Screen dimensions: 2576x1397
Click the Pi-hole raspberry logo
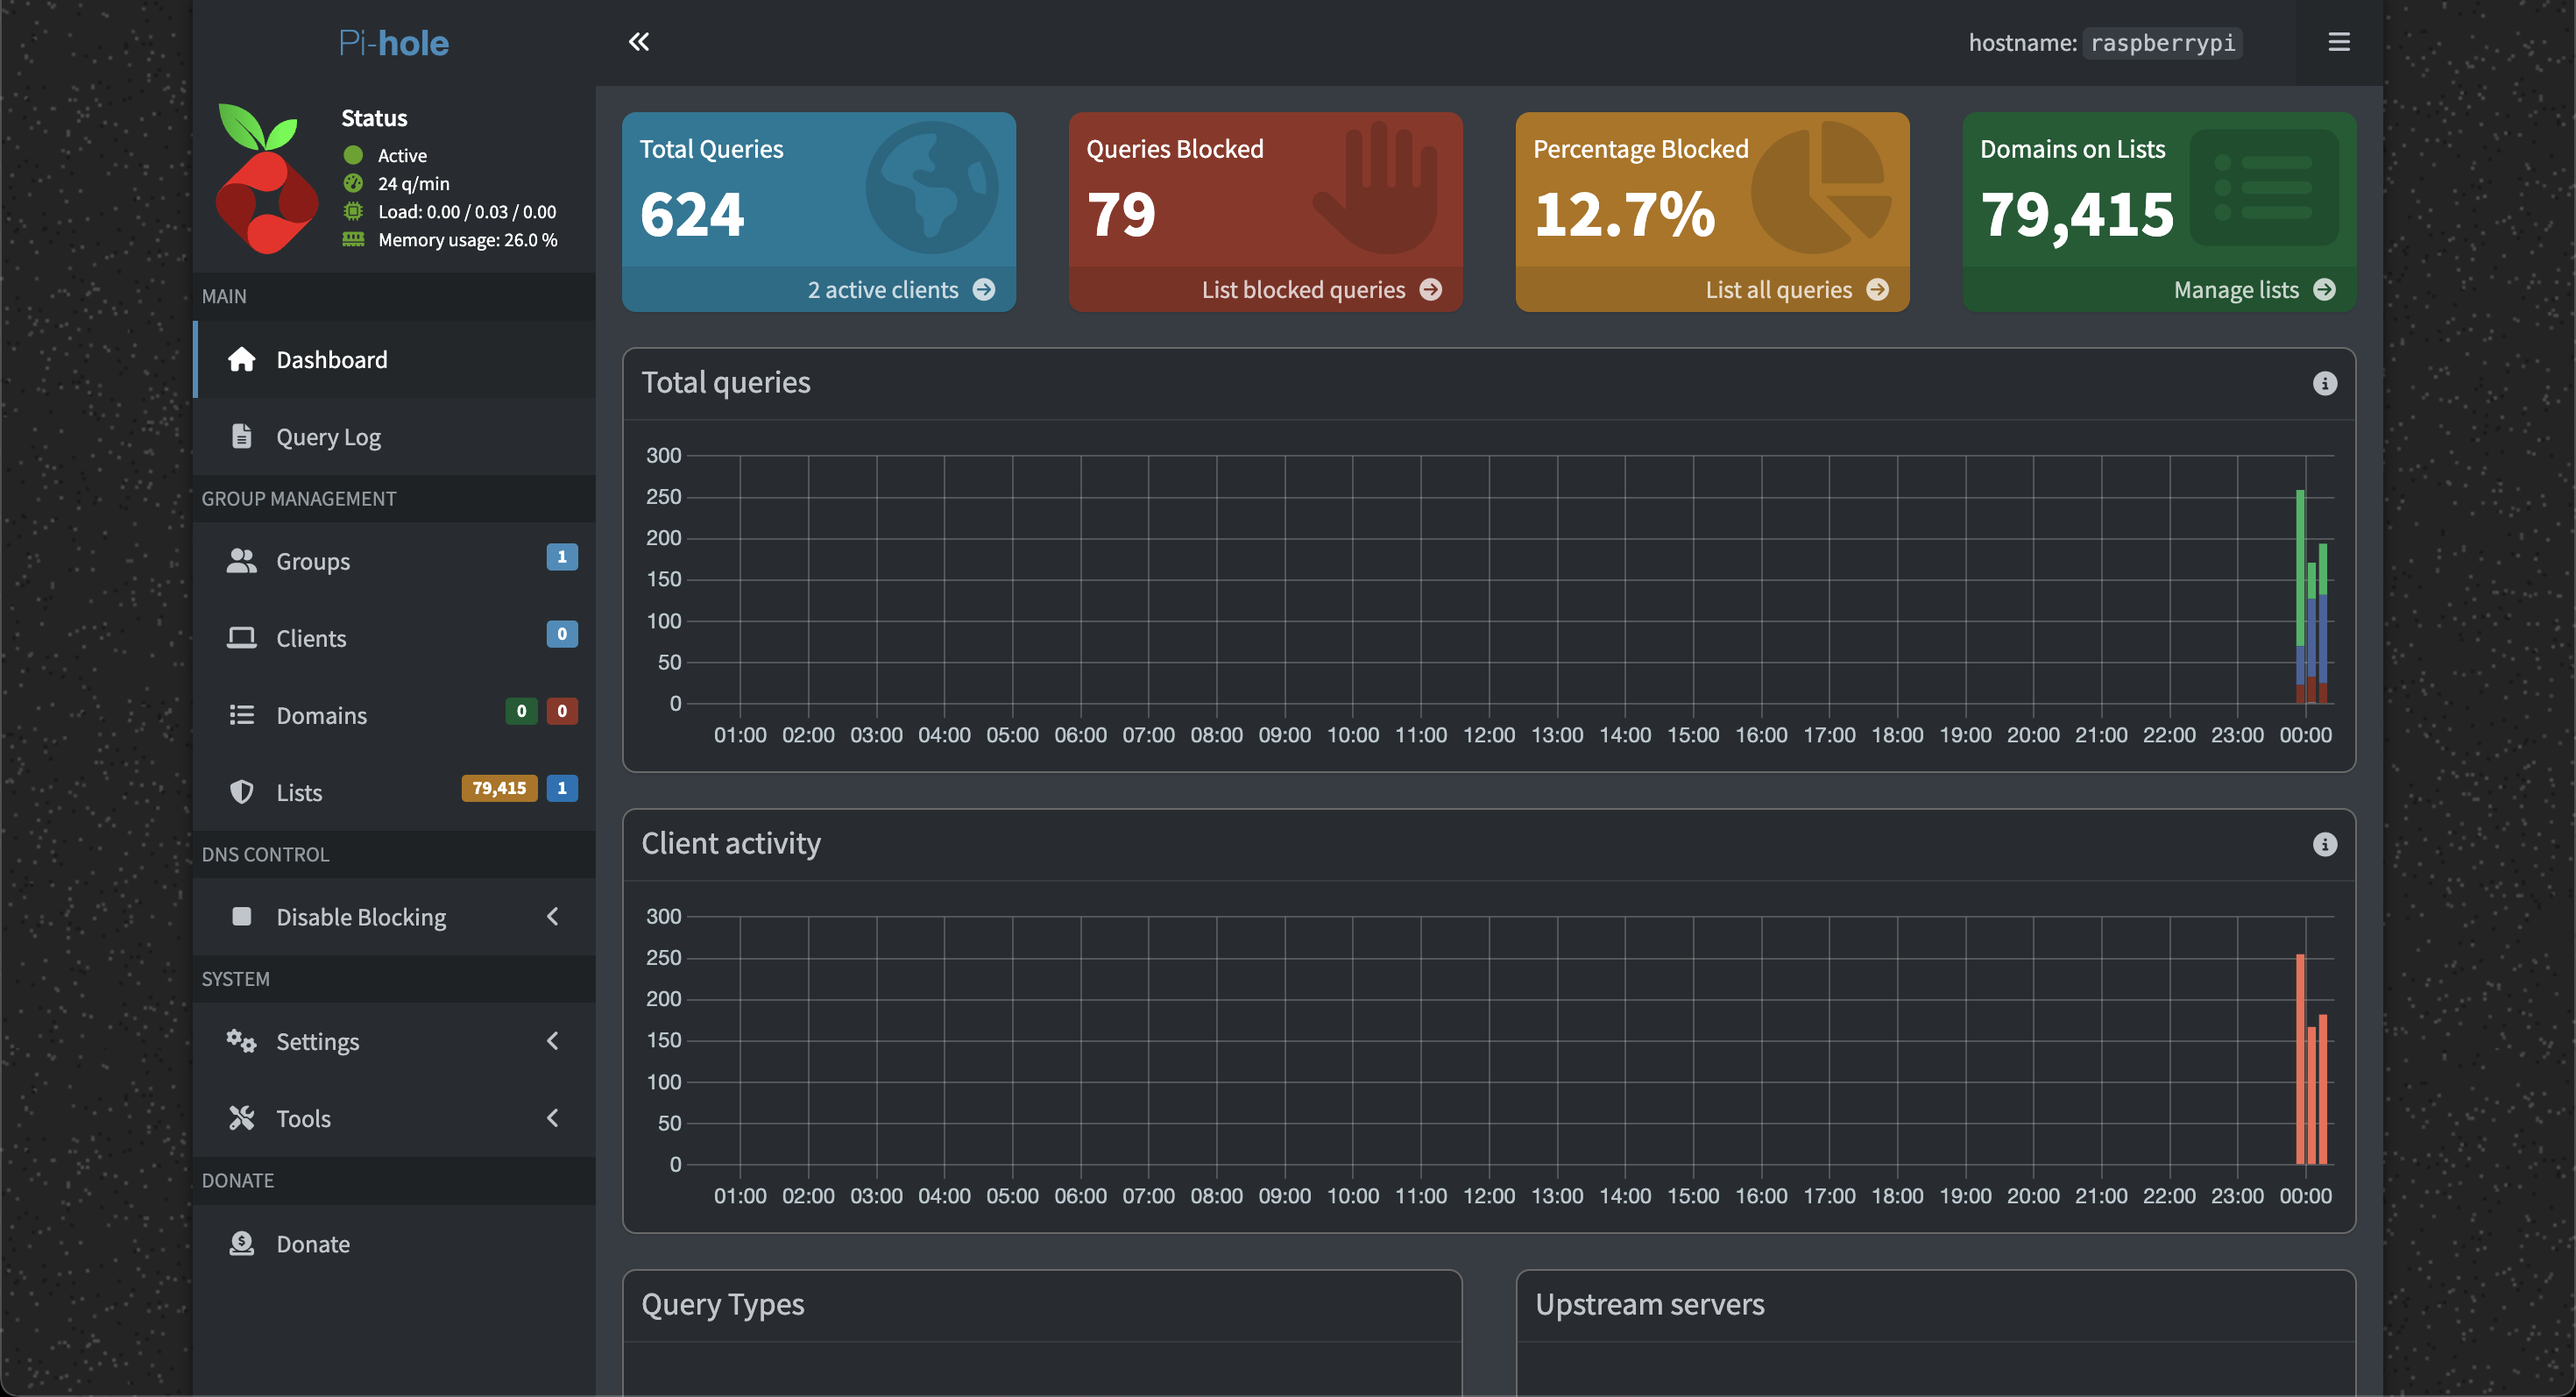(x=266, y=179)
